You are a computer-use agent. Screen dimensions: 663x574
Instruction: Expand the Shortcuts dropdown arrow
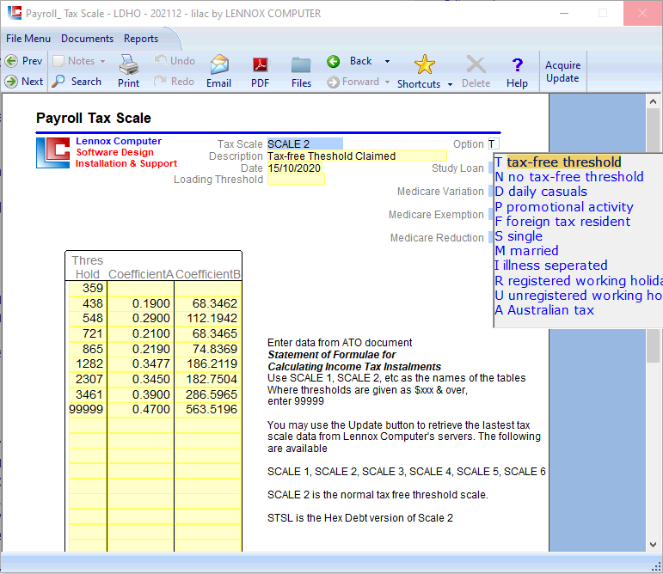[450, 84]
